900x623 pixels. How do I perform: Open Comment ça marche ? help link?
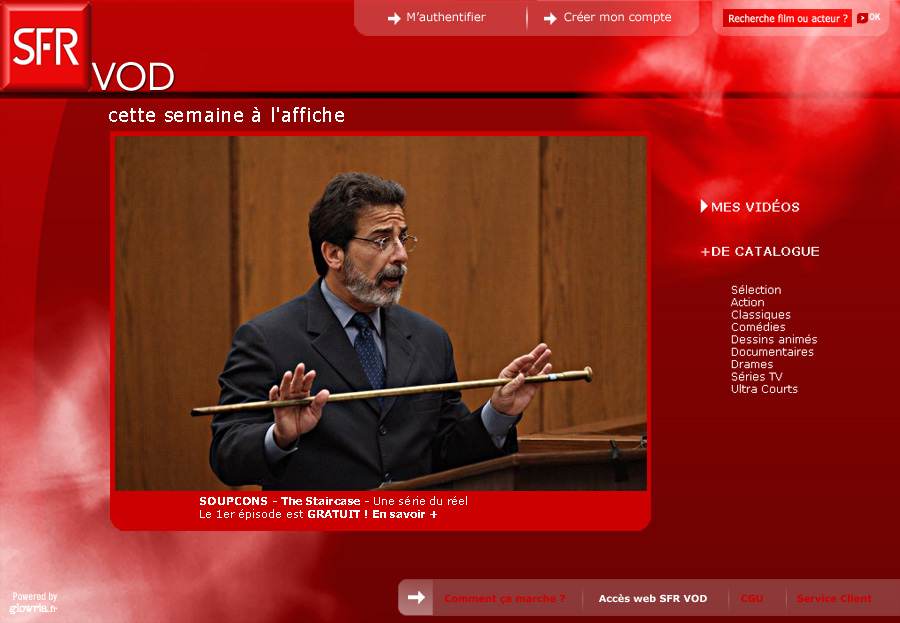click(504, 598)
